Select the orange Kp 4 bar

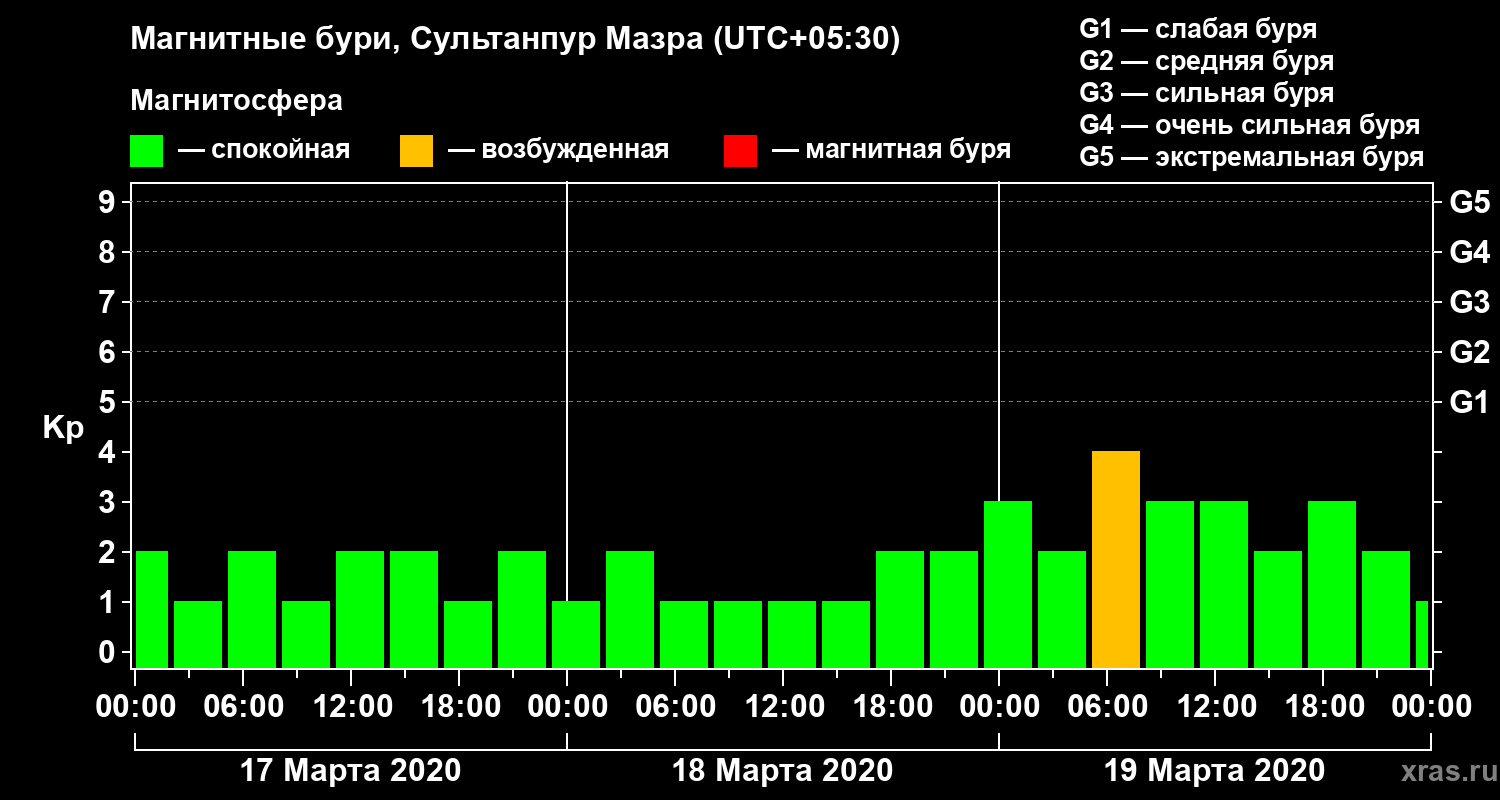[1116, 560]
